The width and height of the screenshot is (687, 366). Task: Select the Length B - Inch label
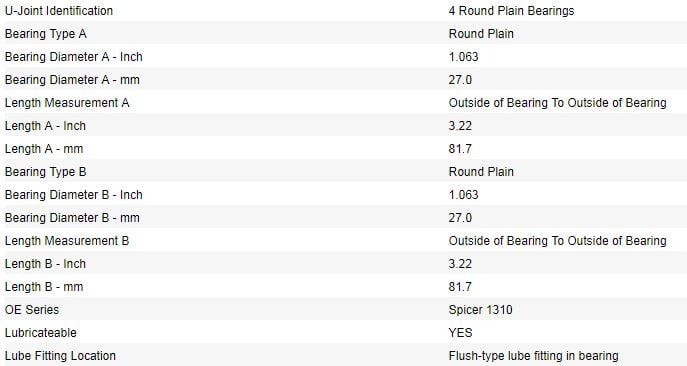click(45, 264)
